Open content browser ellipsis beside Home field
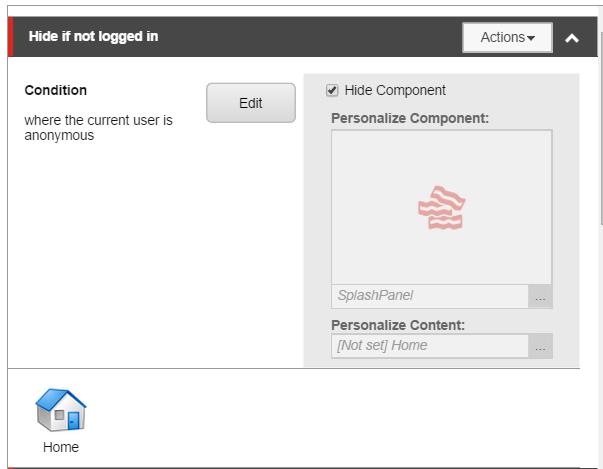603x469 pixels. point(540,346)
